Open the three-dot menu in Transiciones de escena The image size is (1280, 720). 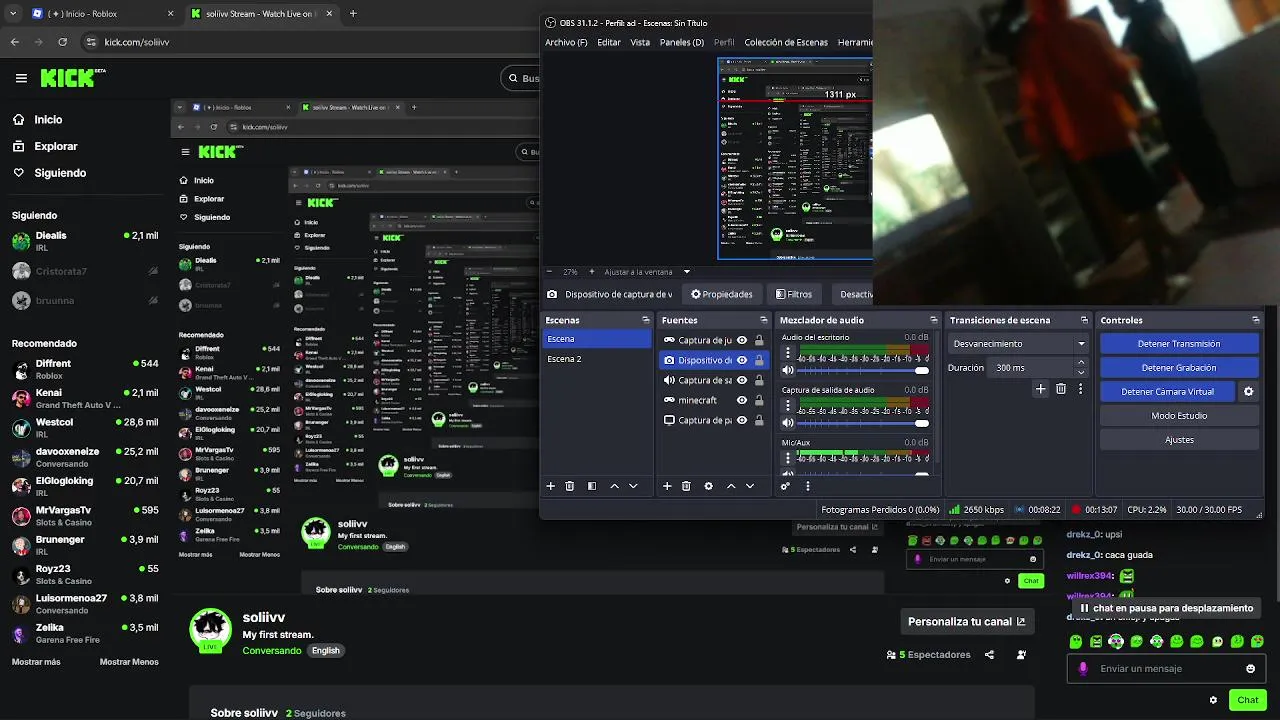pos(1080,389)
